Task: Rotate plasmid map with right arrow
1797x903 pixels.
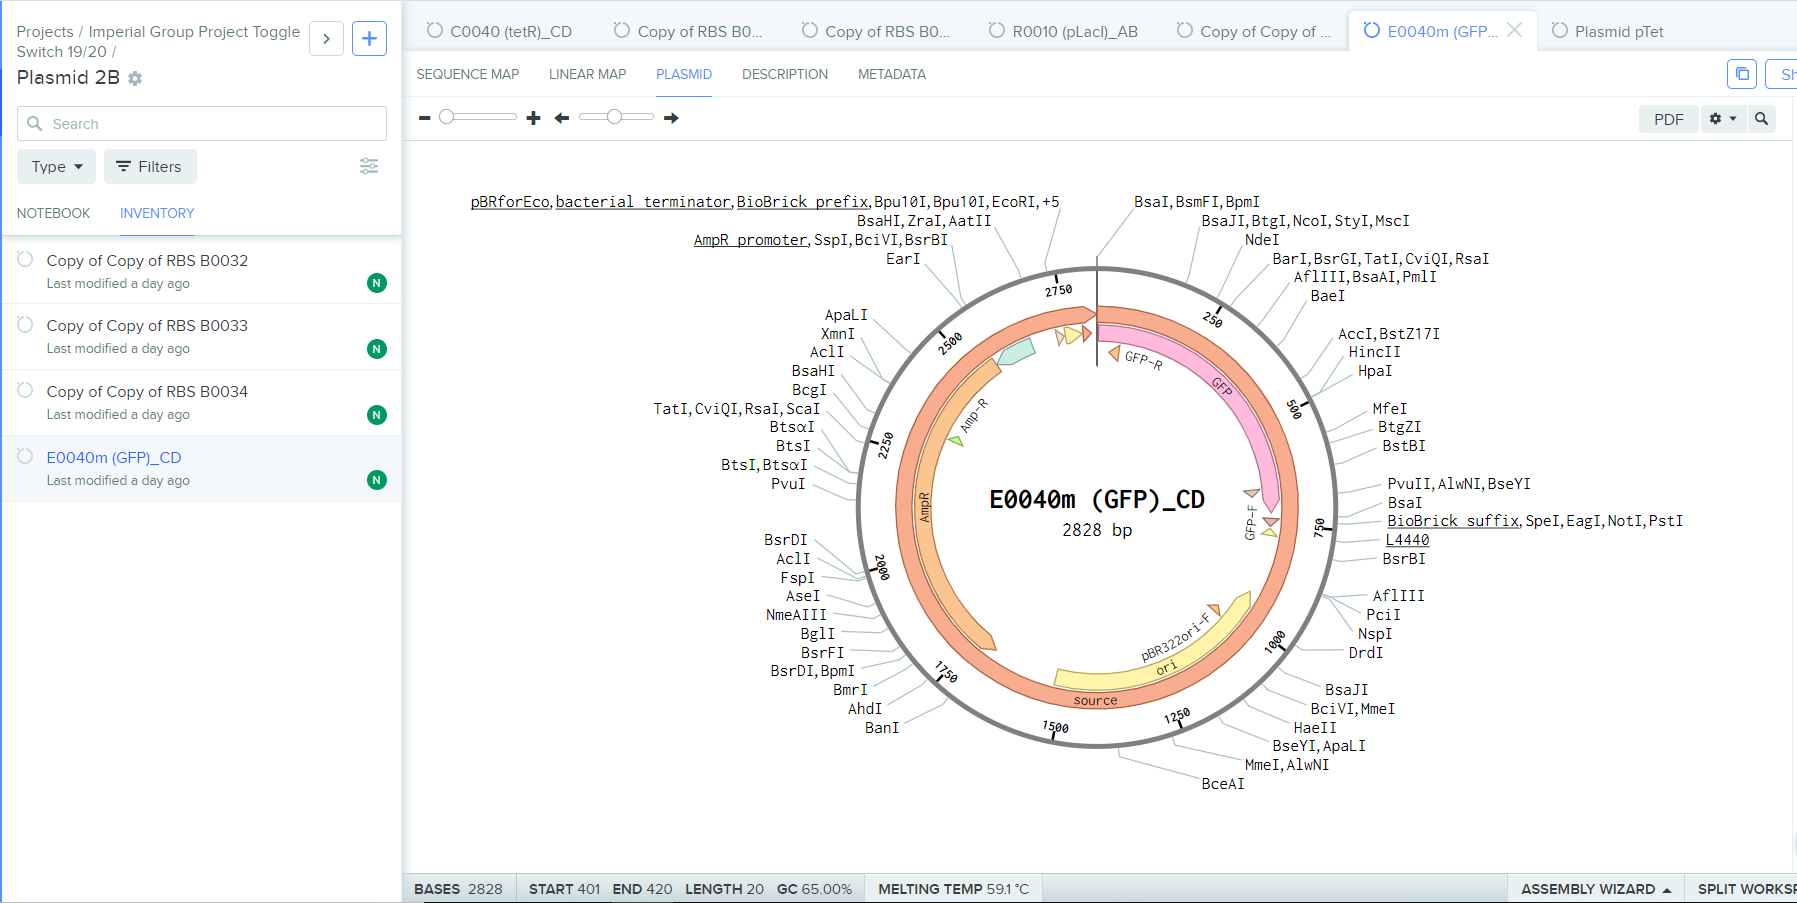Action: [671, 118]
